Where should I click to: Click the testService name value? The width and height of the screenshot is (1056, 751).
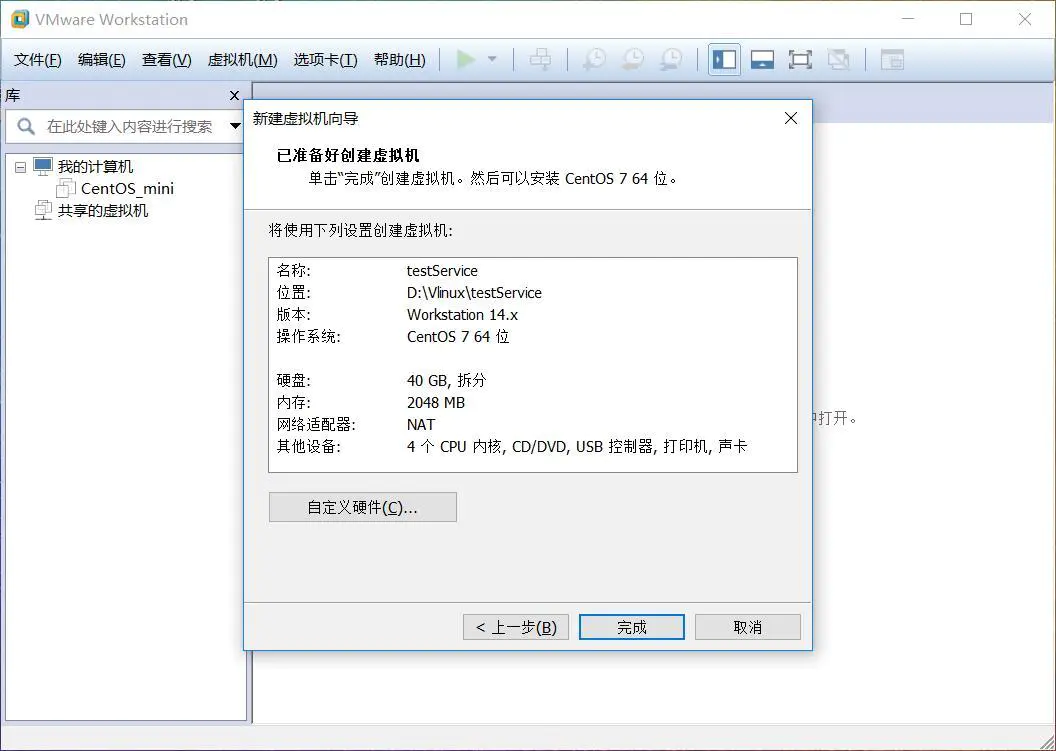tap(442, 271)
